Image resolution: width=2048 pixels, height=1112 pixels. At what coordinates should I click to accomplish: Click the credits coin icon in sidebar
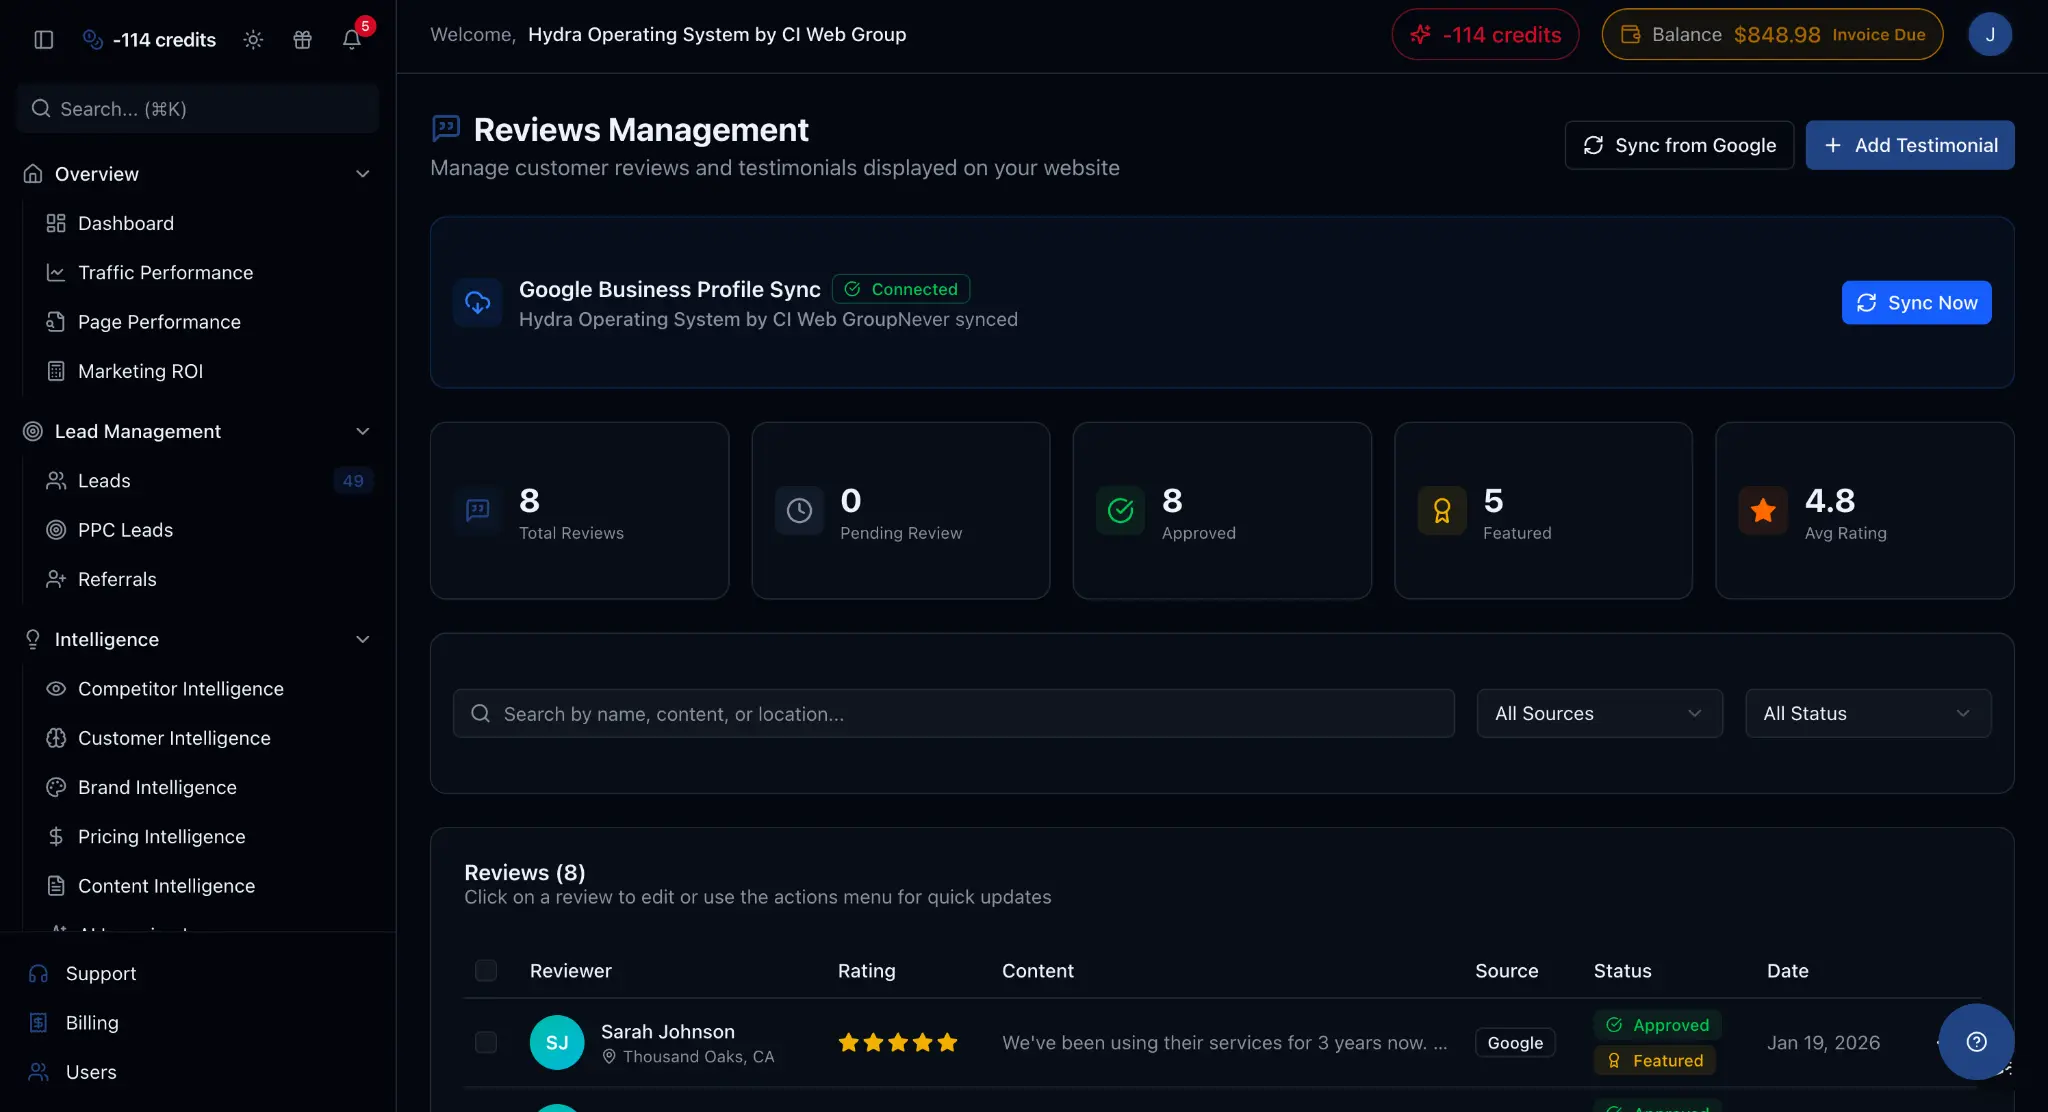tap(92, 39)
